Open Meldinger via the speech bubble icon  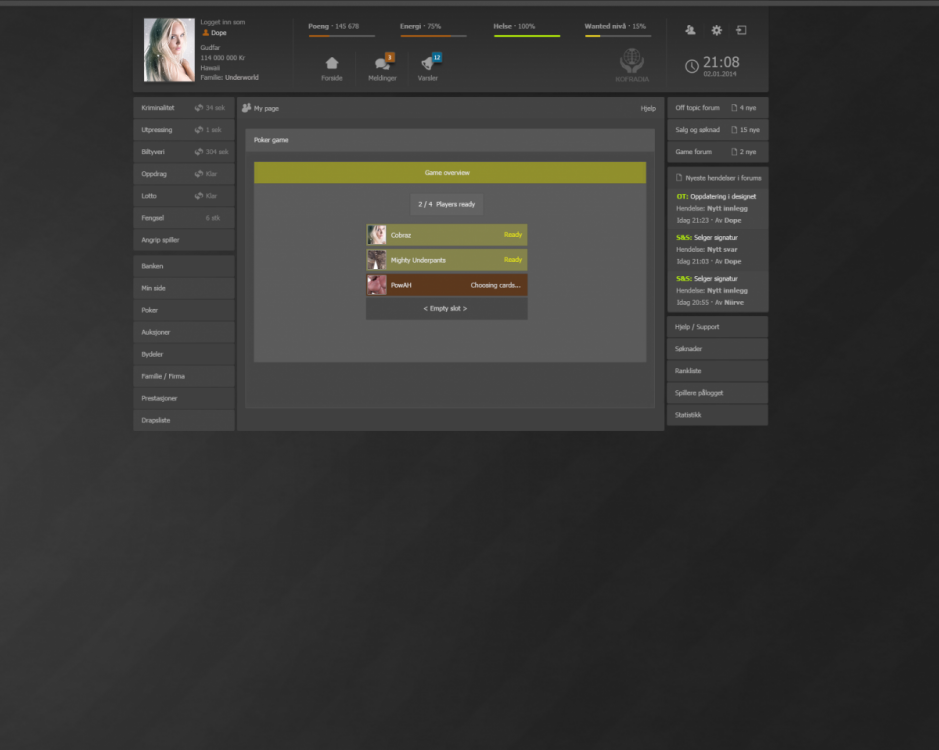tap(381, 63)
